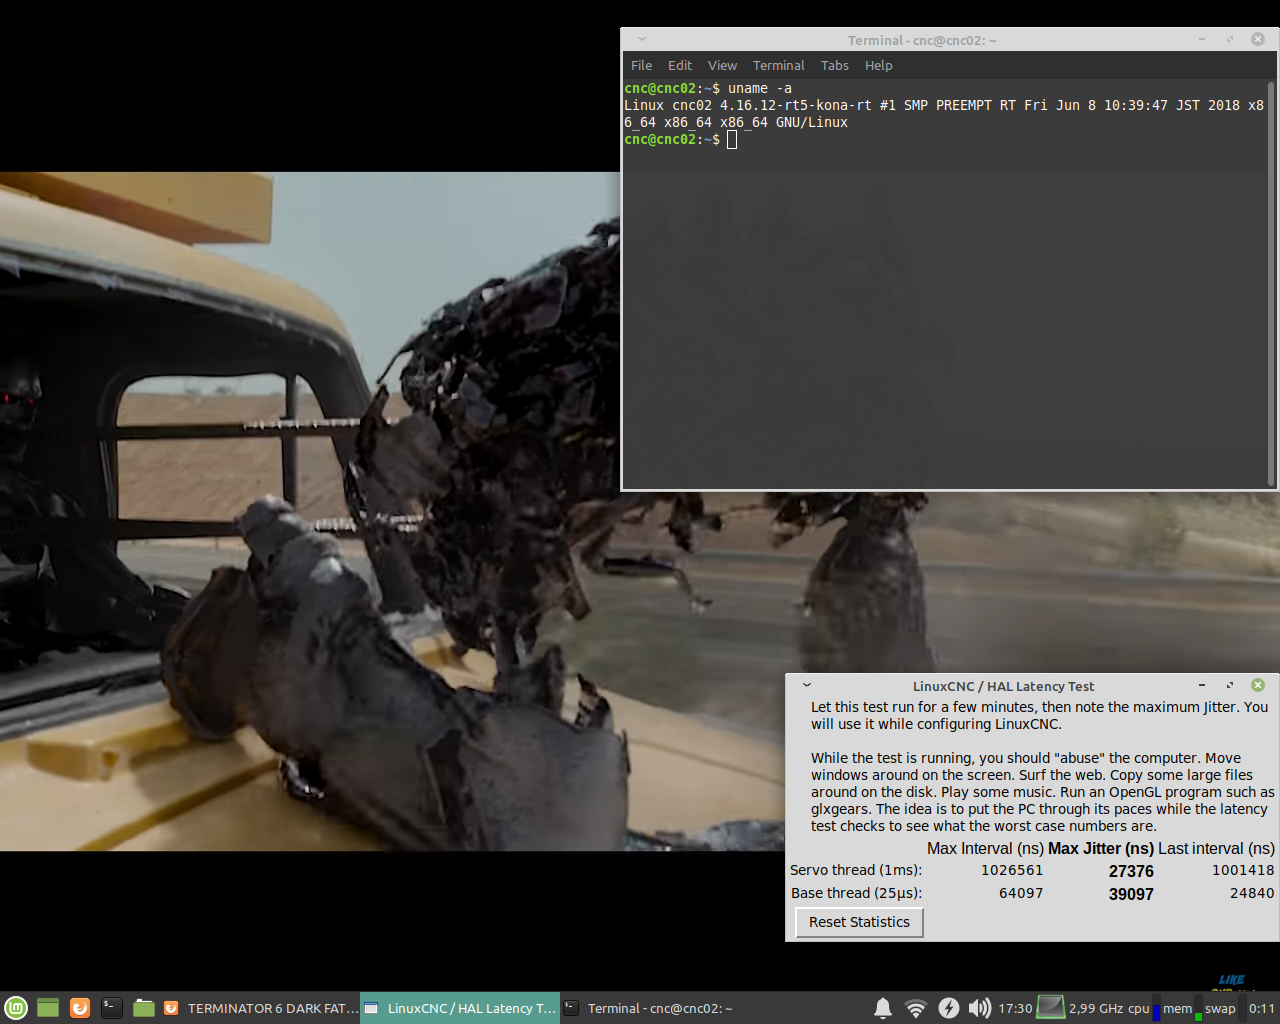
Task: Open Tabs menu in Terminal window
Action: (834, 65)
